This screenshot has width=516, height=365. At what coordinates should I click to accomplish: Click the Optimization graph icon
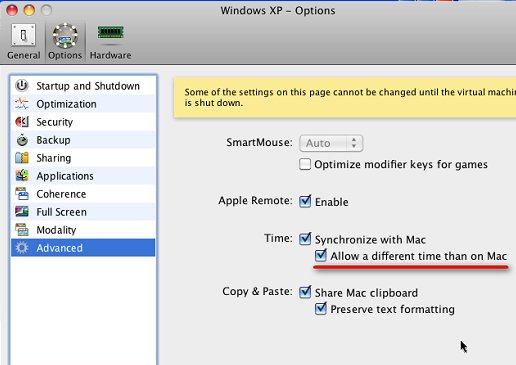click(22, 104)
